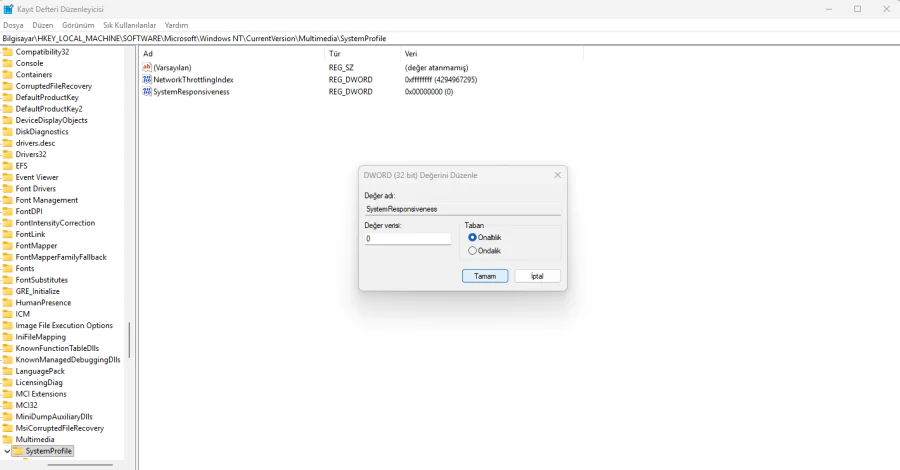This screenshot has height=470, width=900.
Task: Select the Ondalık radio button
Action: (472, 251)
